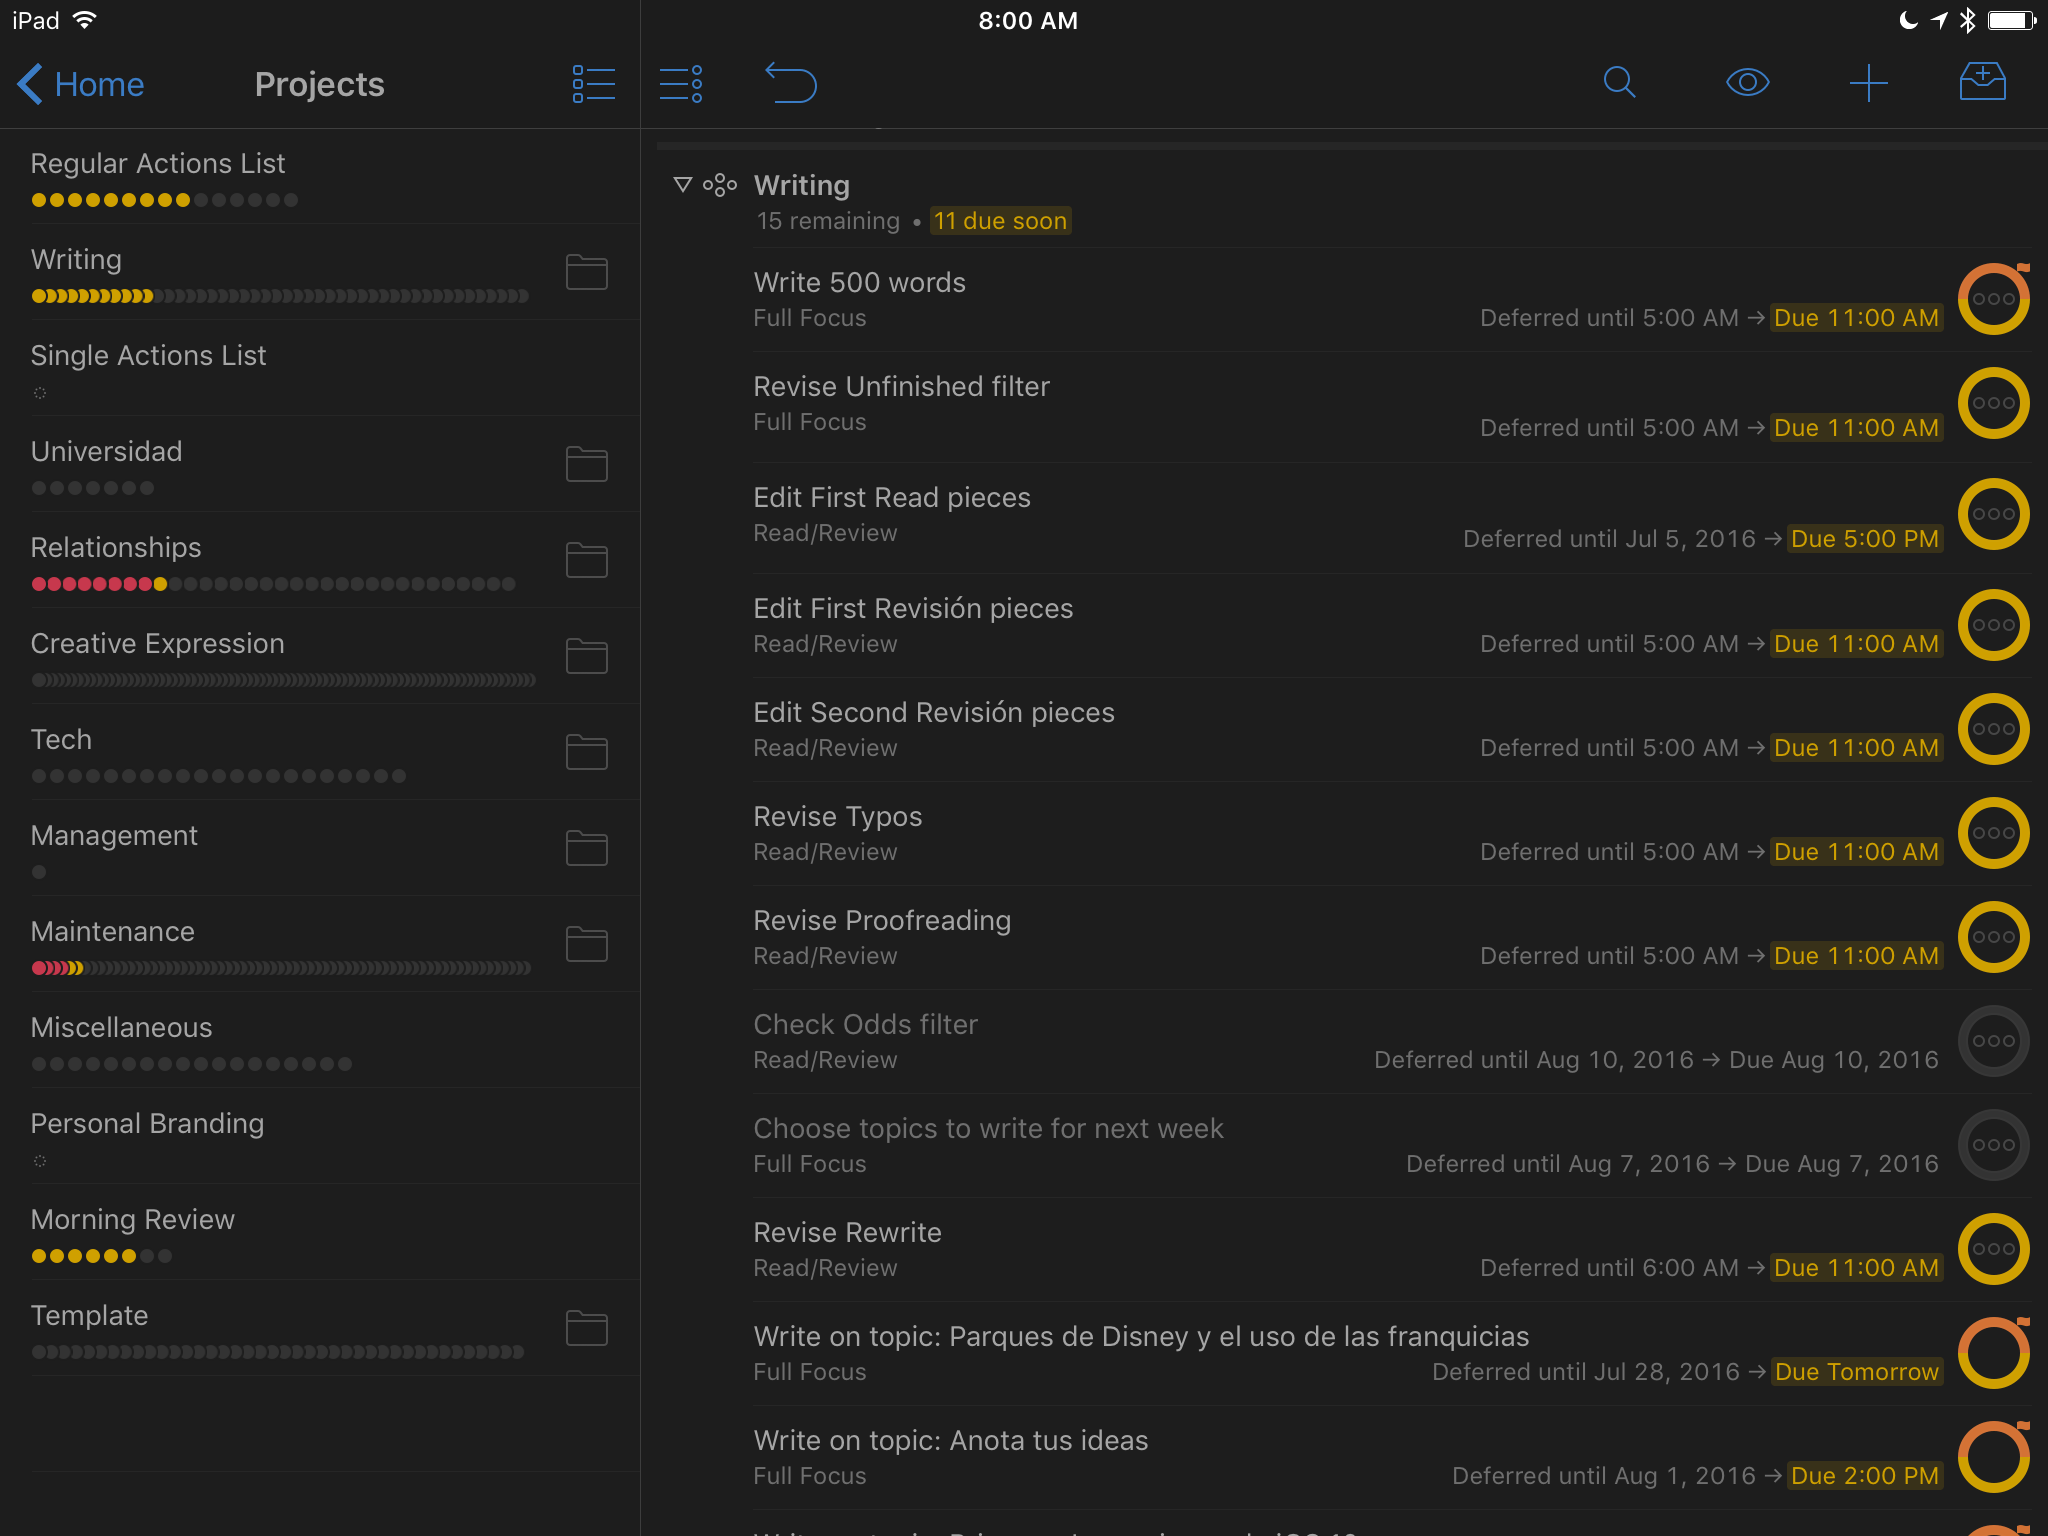2048x1536 pixels.
Task: Open the search magnifier icon
Action: coord(1619,83)
